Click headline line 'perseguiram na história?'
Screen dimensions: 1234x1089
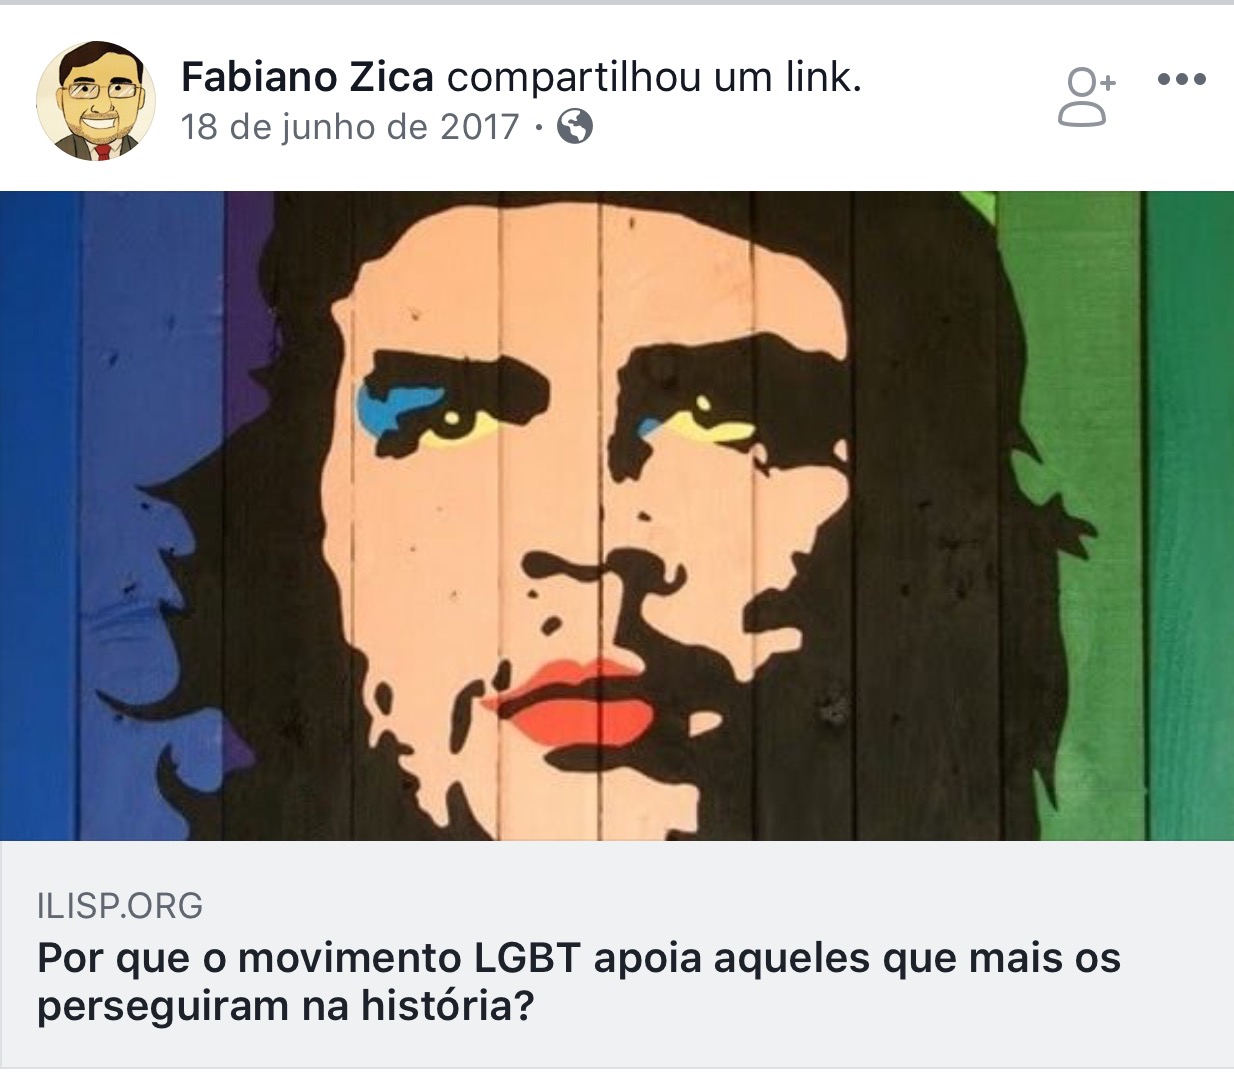(286, 1005)
